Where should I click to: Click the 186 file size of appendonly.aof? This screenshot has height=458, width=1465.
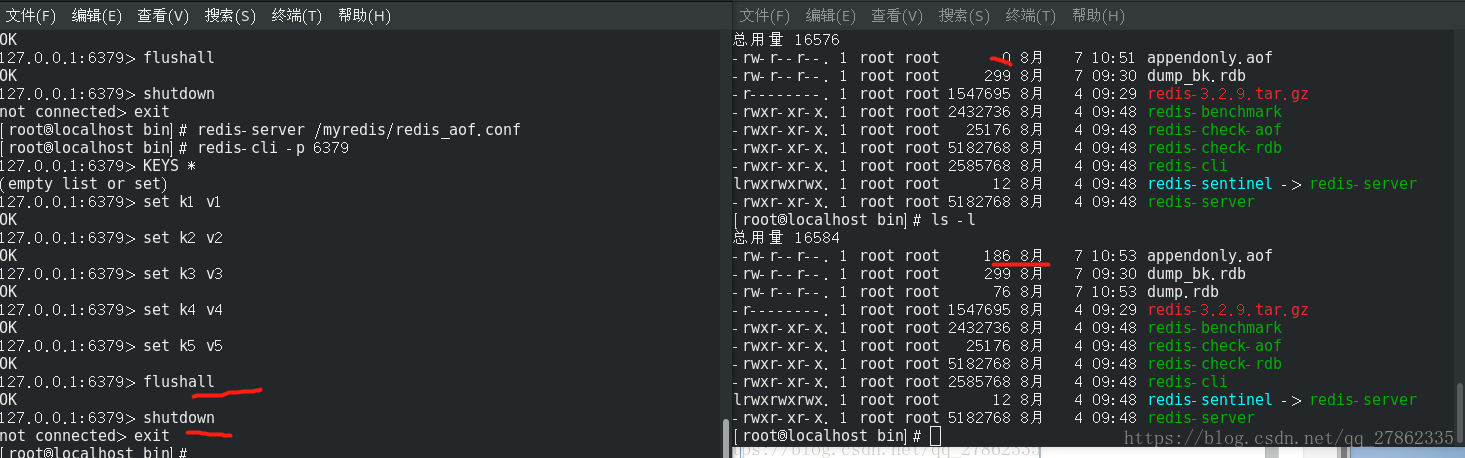(x=998, y=256)
